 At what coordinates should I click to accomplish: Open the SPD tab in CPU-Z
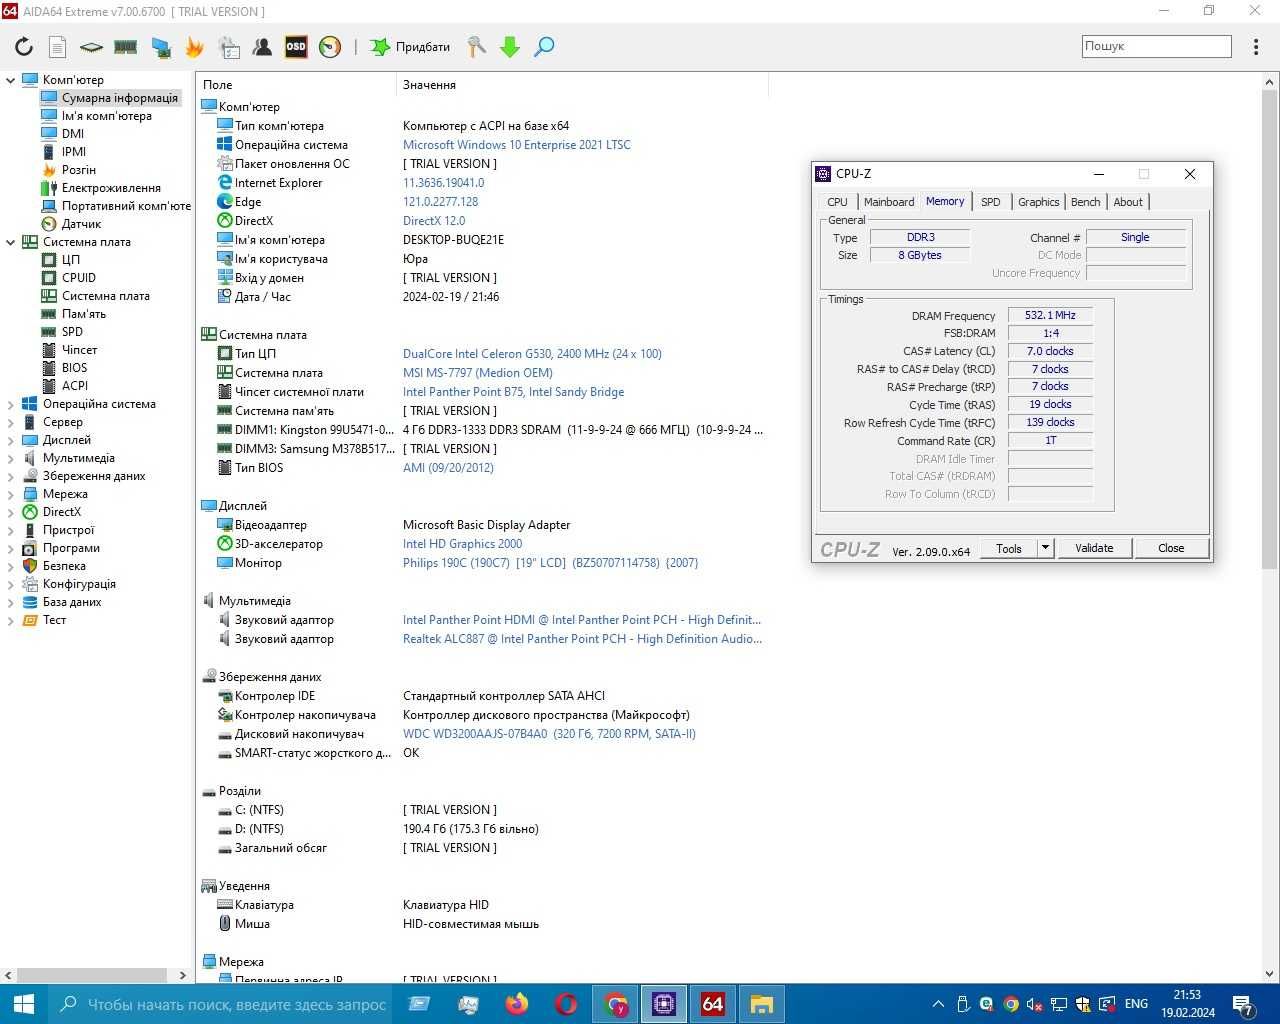click(x=991, y=202)
